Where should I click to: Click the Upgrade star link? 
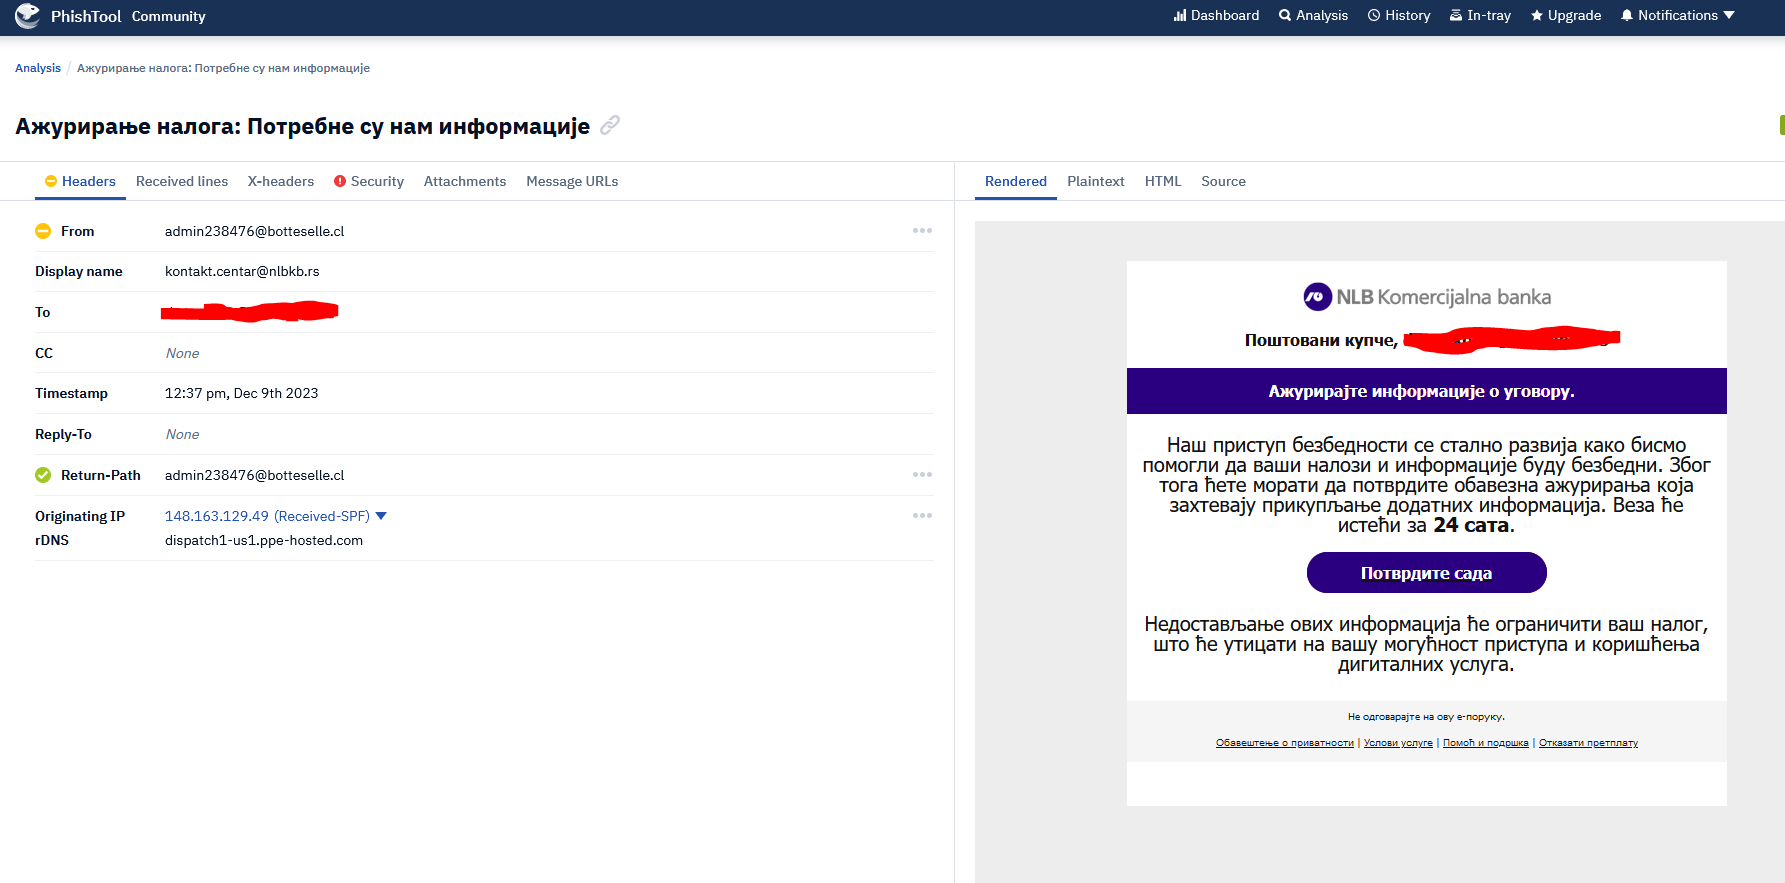tap(1566, 16)
